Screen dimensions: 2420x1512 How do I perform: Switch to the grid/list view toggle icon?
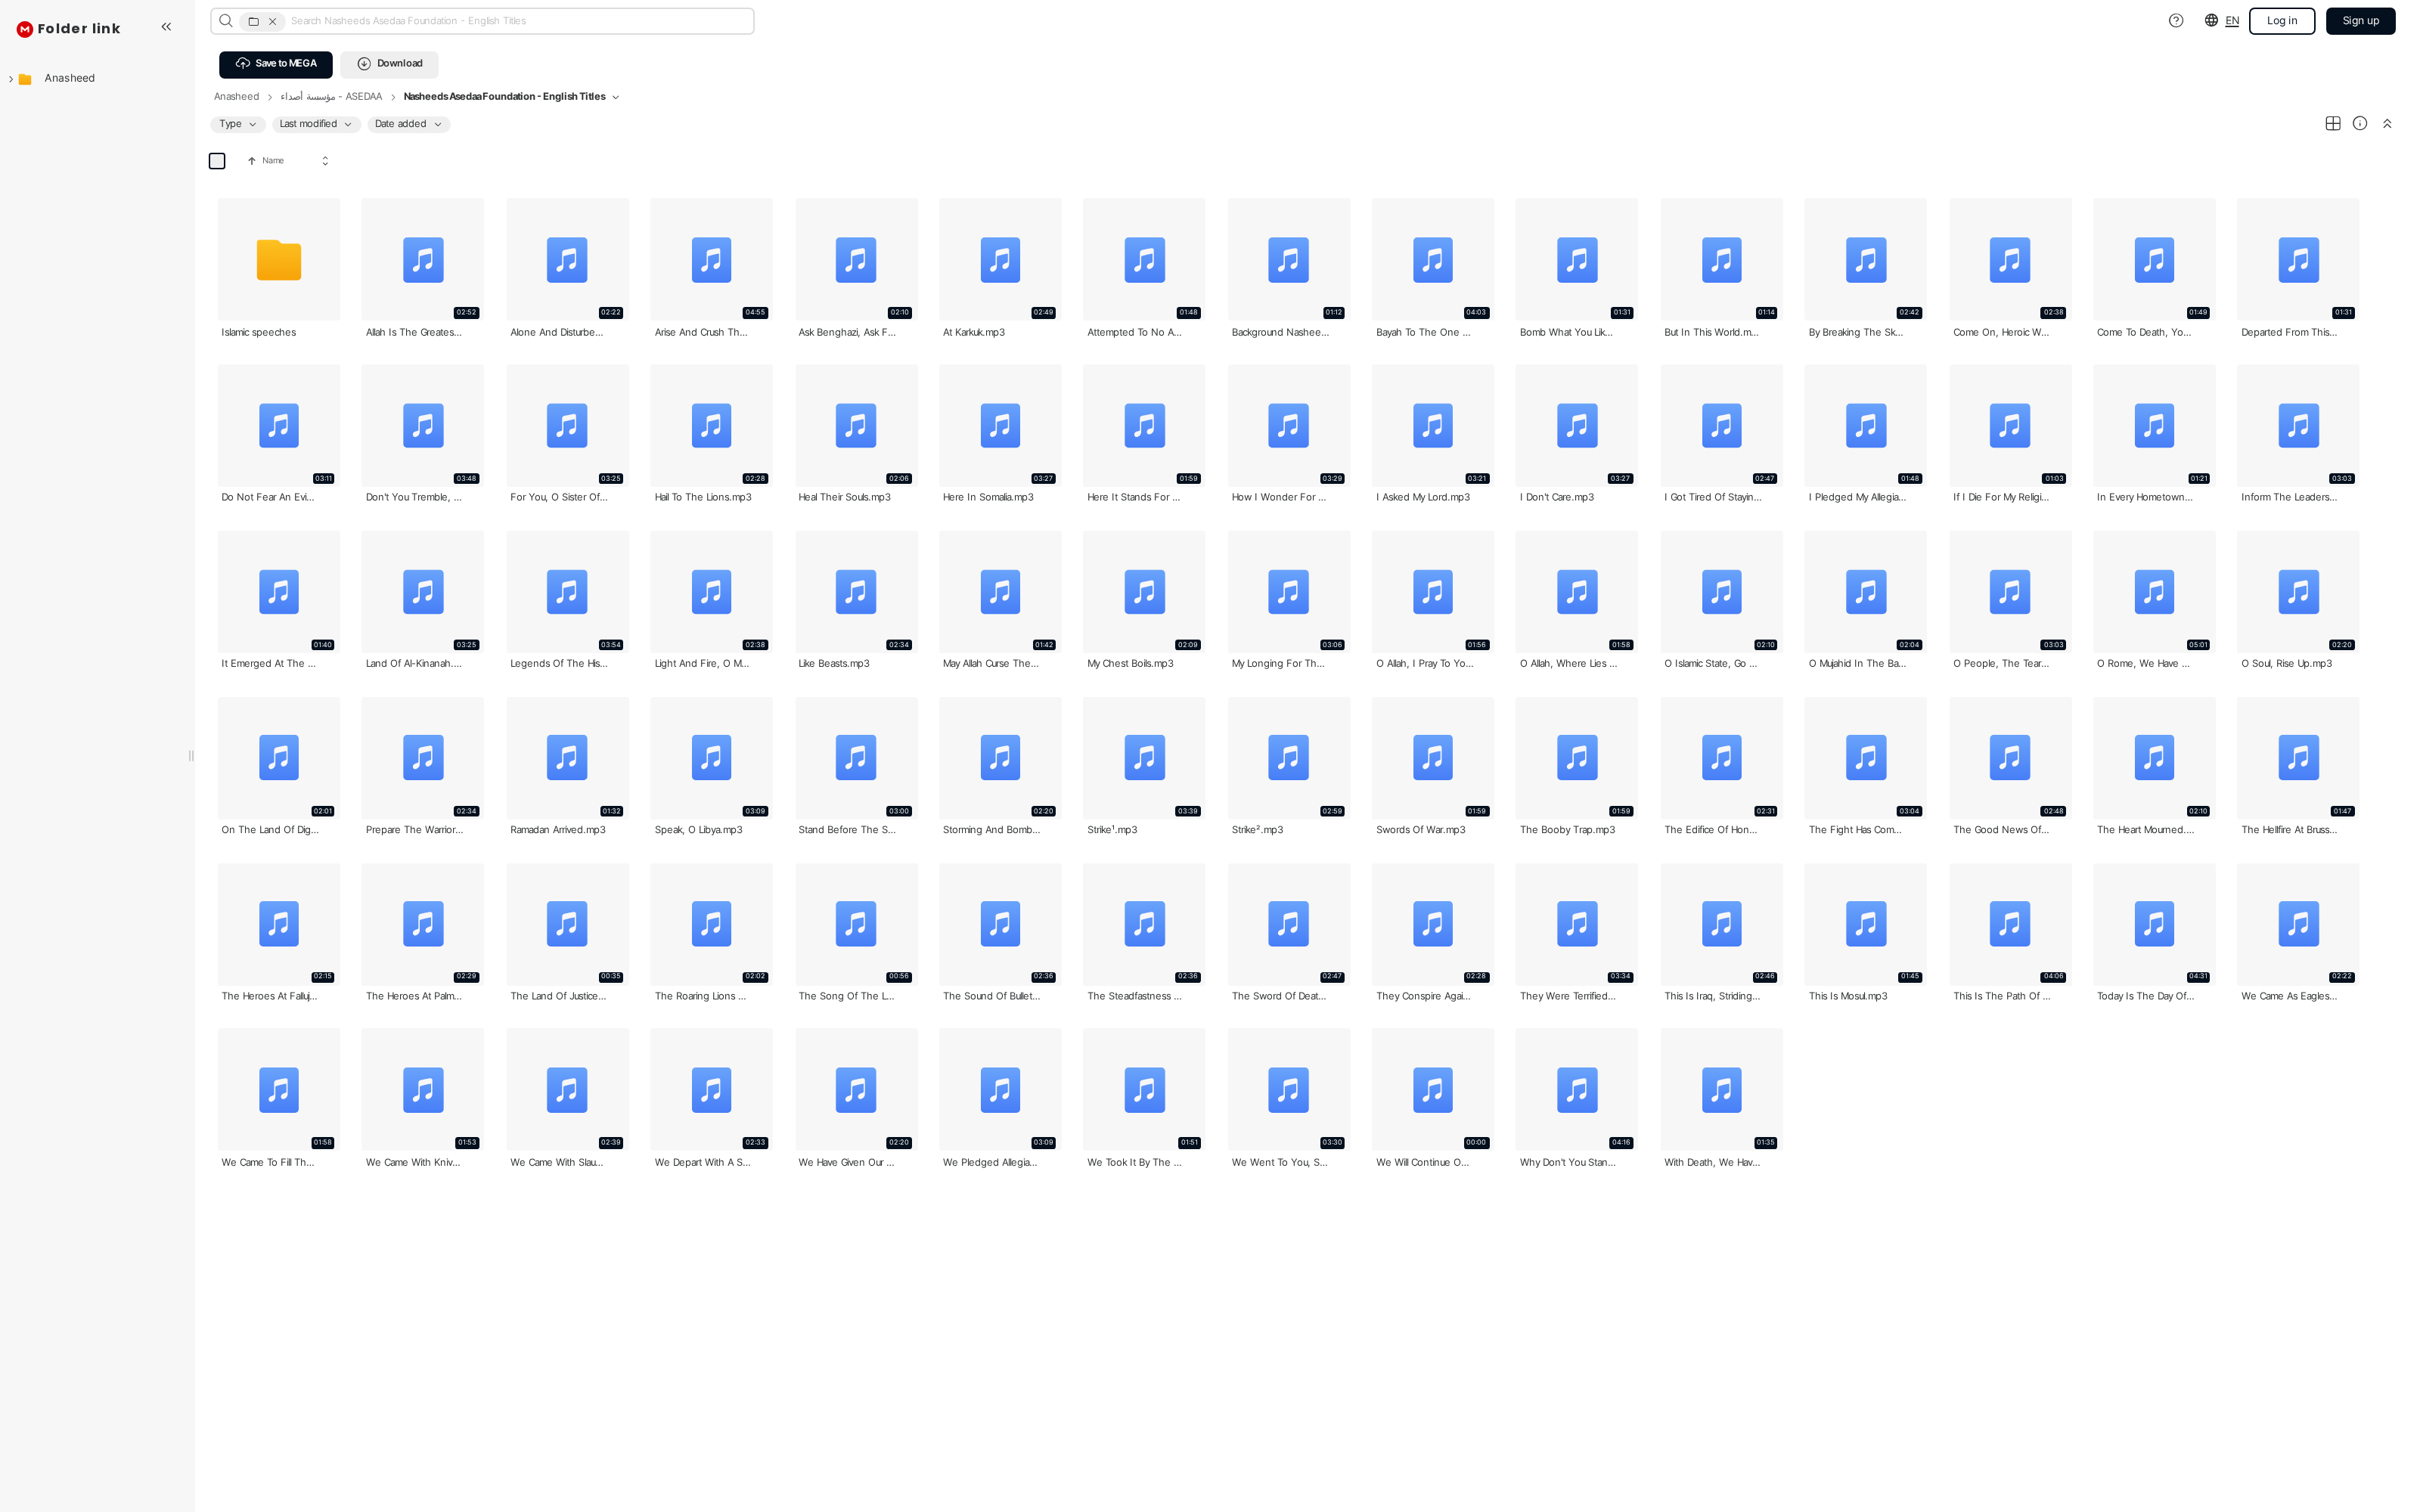tap(2332, 124)
